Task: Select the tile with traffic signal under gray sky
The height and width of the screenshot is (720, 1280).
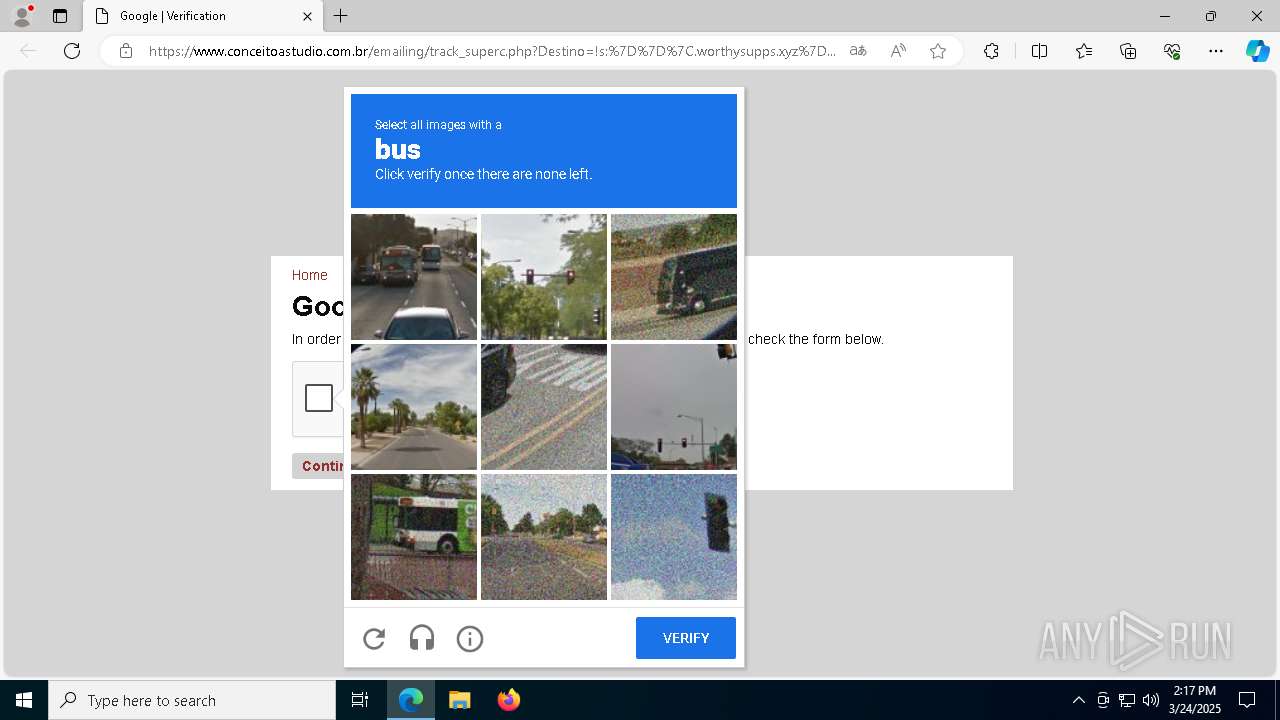Action: click(x=674, y=407)
